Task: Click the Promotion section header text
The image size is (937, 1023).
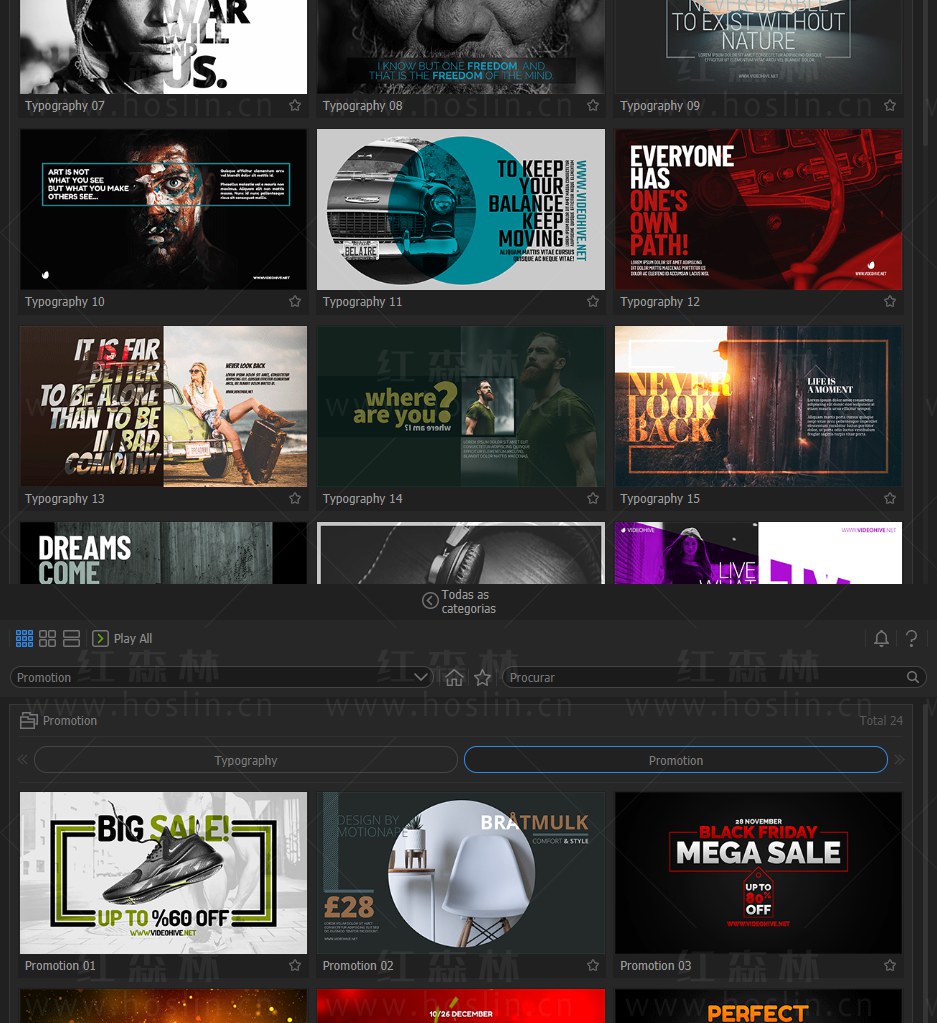Action: 70,720
